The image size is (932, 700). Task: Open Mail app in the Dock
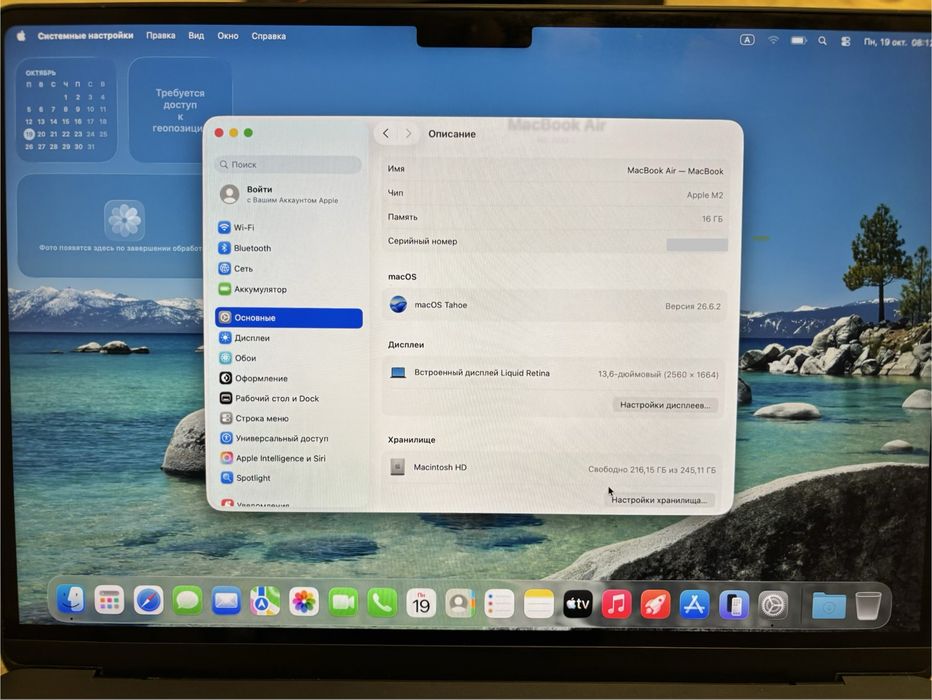pos(226,603)
